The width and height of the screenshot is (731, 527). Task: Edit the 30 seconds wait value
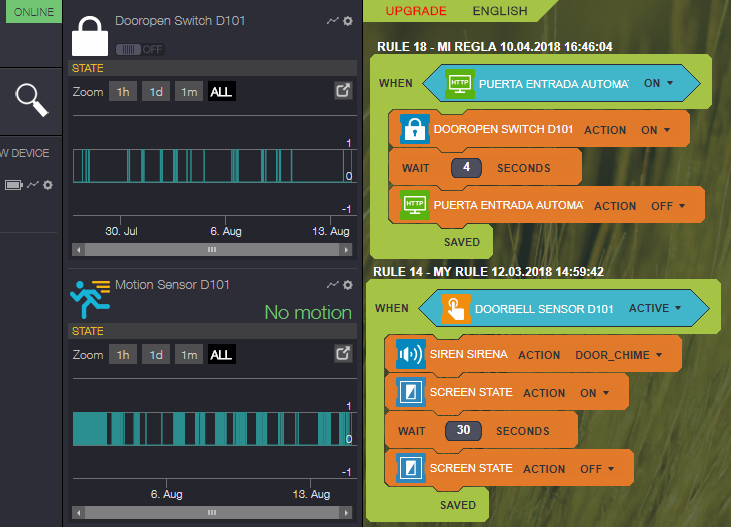click(x=464, y=431)
